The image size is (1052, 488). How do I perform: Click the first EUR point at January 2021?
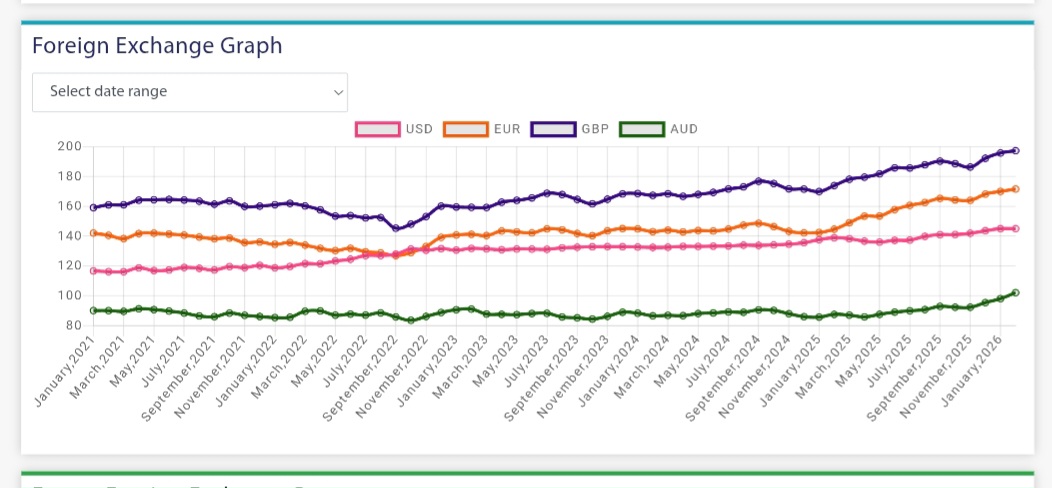click(x=94, y=233)
